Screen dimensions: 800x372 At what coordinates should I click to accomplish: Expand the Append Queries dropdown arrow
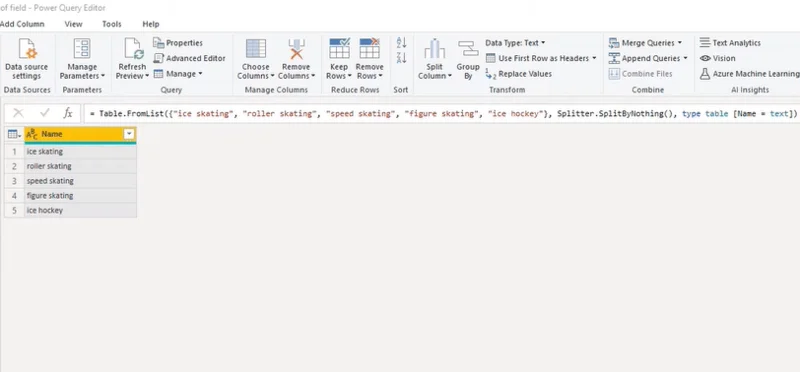685,58
